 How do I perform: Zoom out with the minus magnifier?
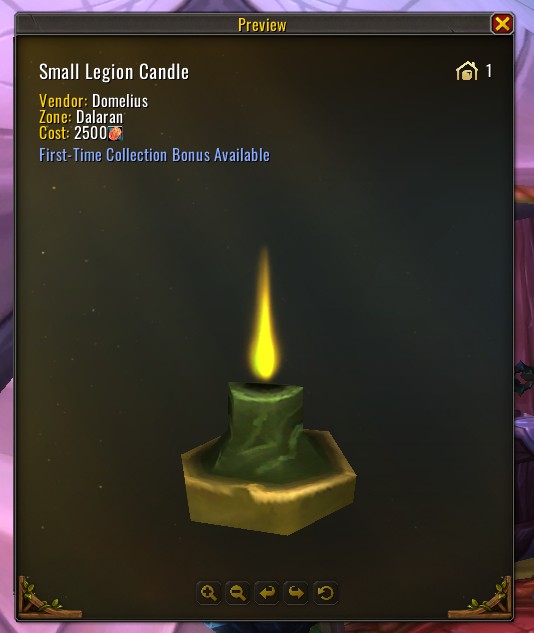tap(238, 593)
